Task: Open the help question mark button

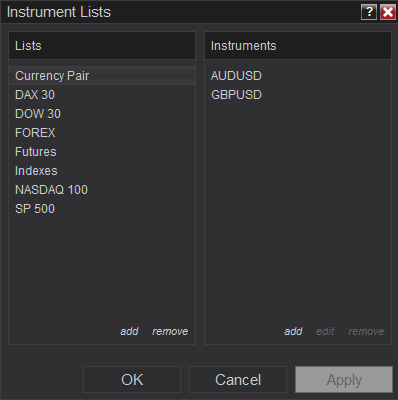Action: pos(369,12)
